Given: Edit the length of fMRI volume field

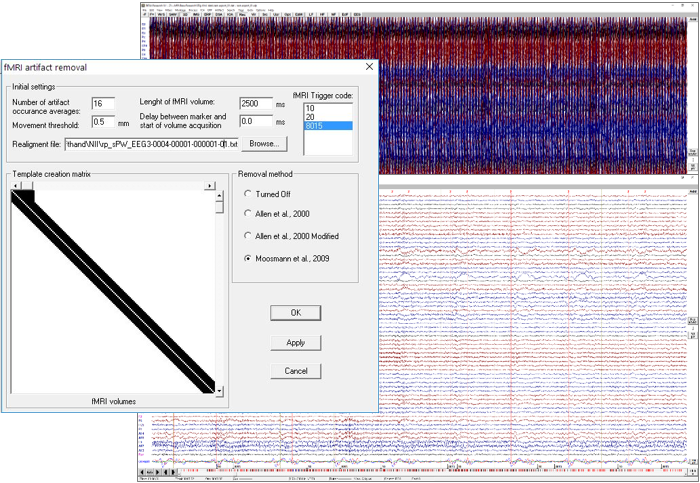Looking at the screenshot, I should [x=256, y=104].
